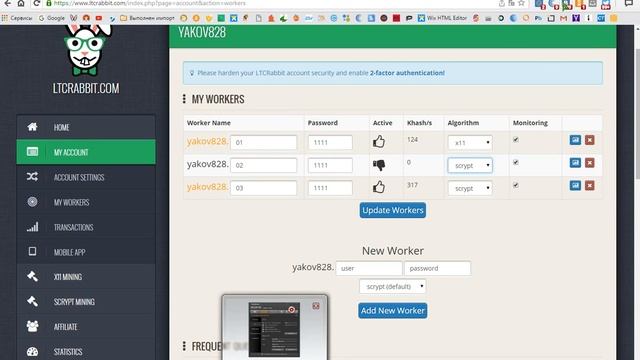This screenshot has width=640, height=360.
Task: Edit worker name field containing 01
Action: click(x=263, y=142)
